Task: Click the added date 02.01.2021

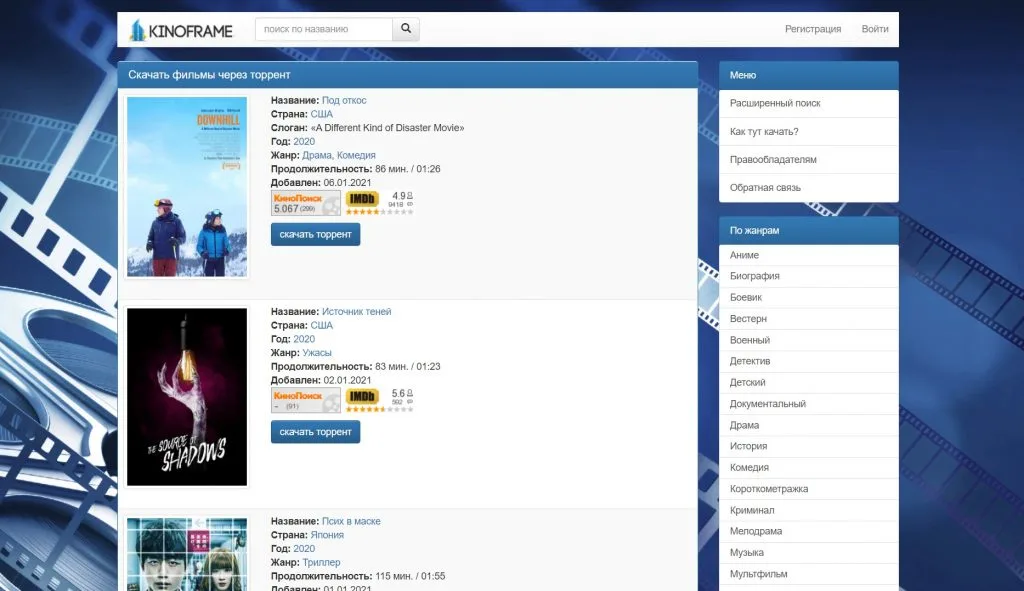Action: (347, 380)
